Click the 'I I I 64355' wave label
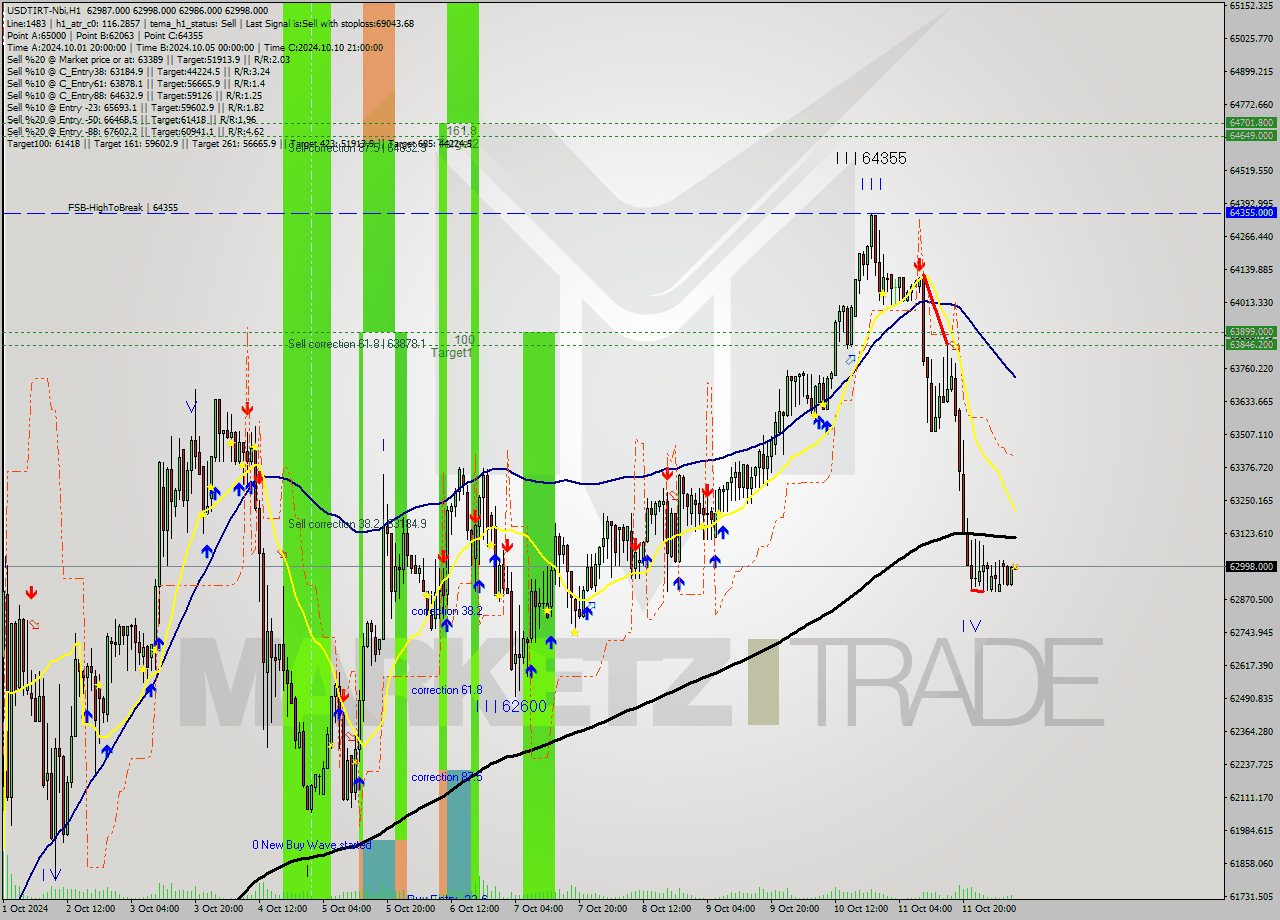This screenshot has width=1280, height=920. (872, 158)
